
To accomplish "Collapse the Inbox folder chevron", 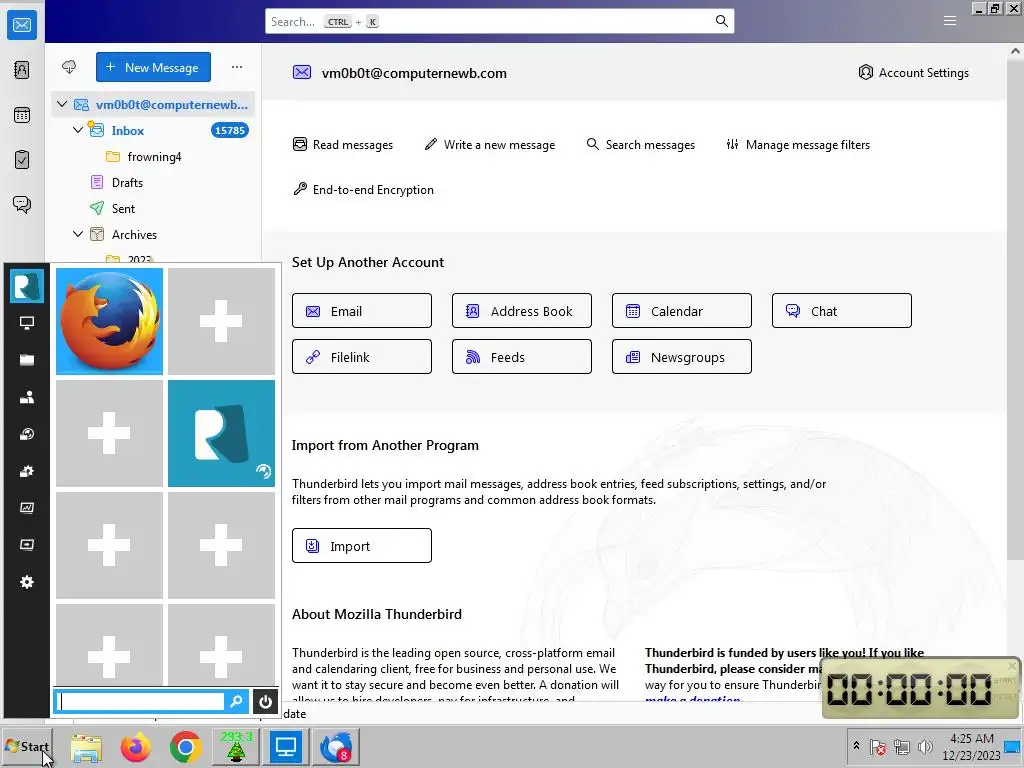I will coord(78,130).
